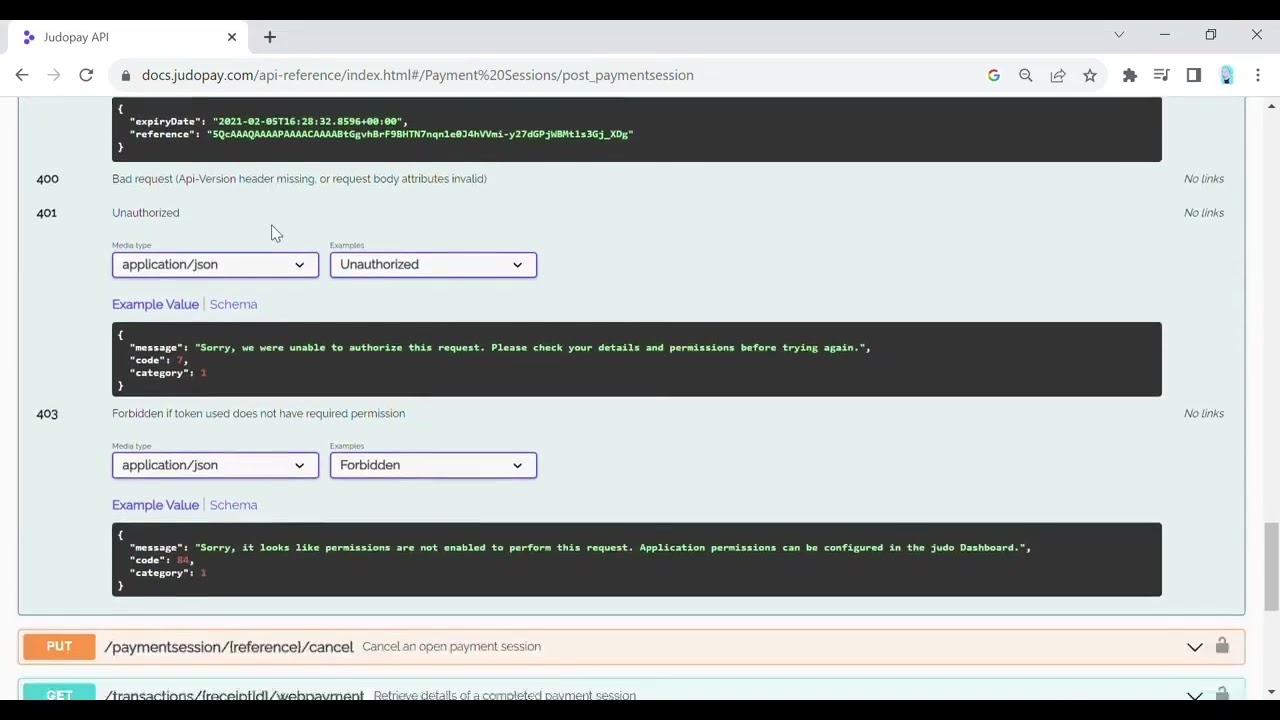
Task: Click the zoom magnifier icon
Action: [x=1025, y=75]
